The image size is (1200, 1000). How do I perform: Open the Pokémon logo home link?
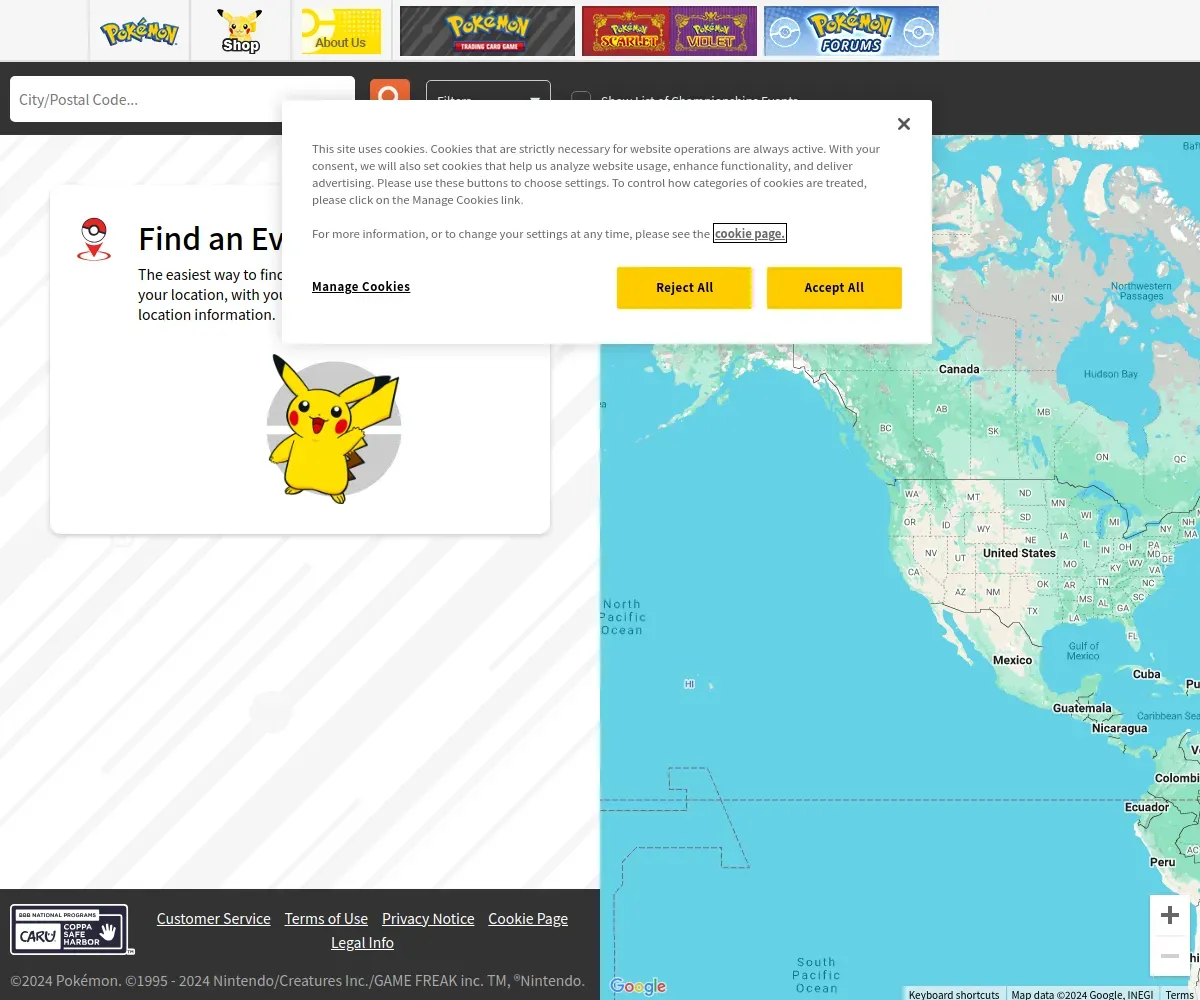139,31
